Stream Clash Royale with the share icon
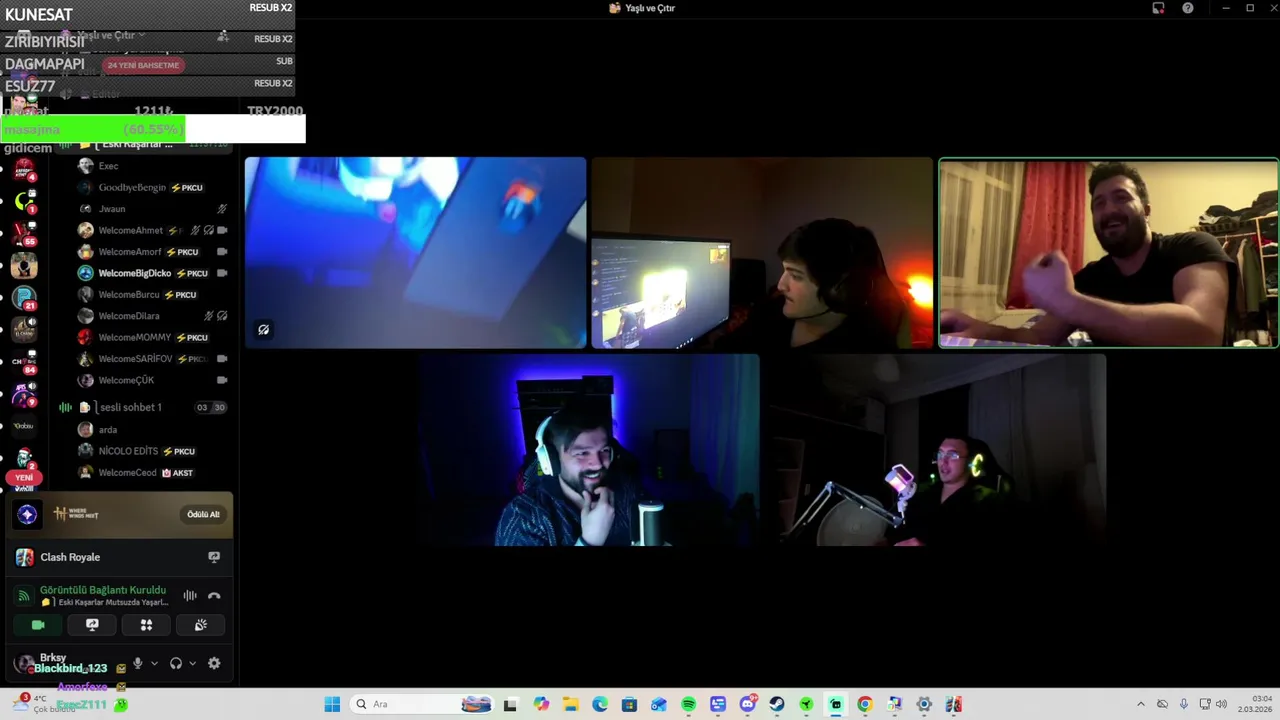Image resolution: width=1280 pixels, height=720 pixels. pos(214,557)
